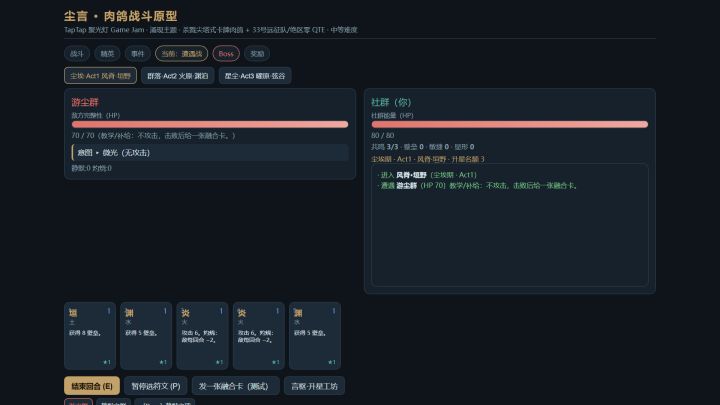
Task: Play the 渊 card right beside the 垣 card
Action: 146,336
